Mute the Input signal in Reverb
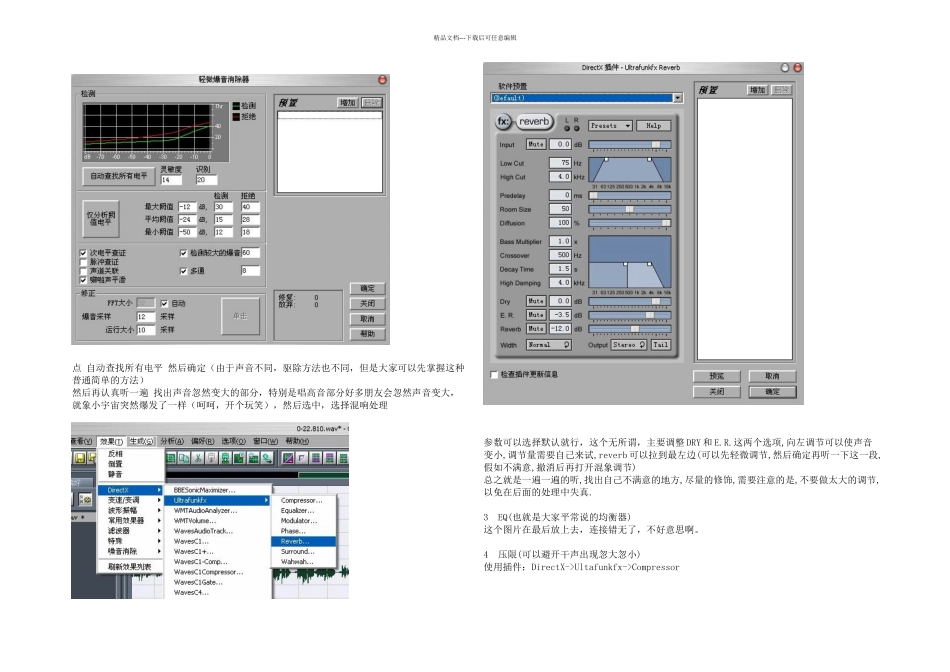 pyautogui.click(x=536, y=144)
